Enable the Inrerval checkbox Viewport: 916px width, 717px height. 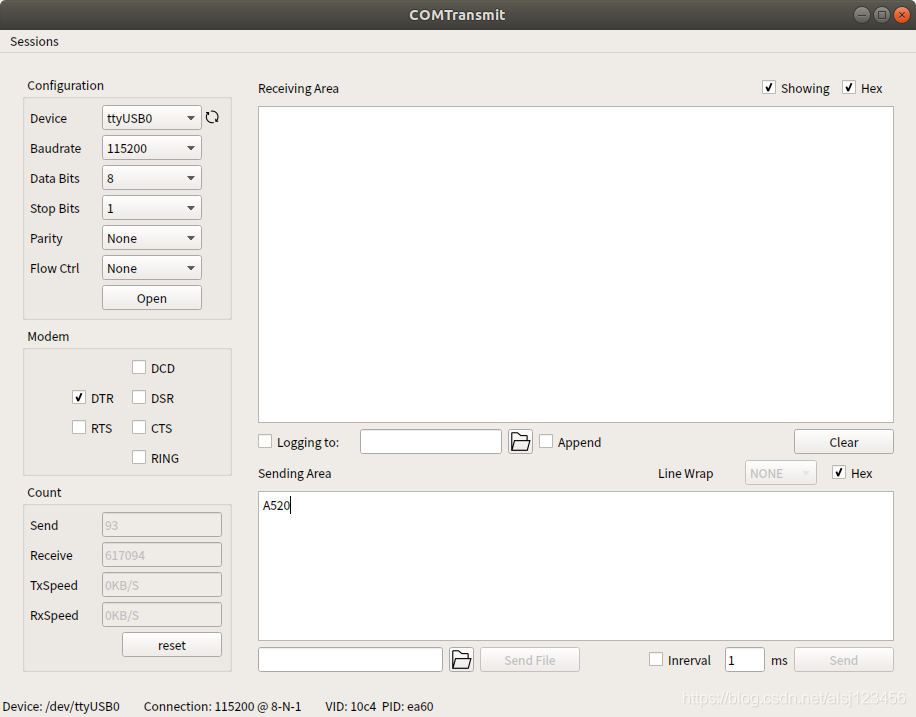click(656, 660)
